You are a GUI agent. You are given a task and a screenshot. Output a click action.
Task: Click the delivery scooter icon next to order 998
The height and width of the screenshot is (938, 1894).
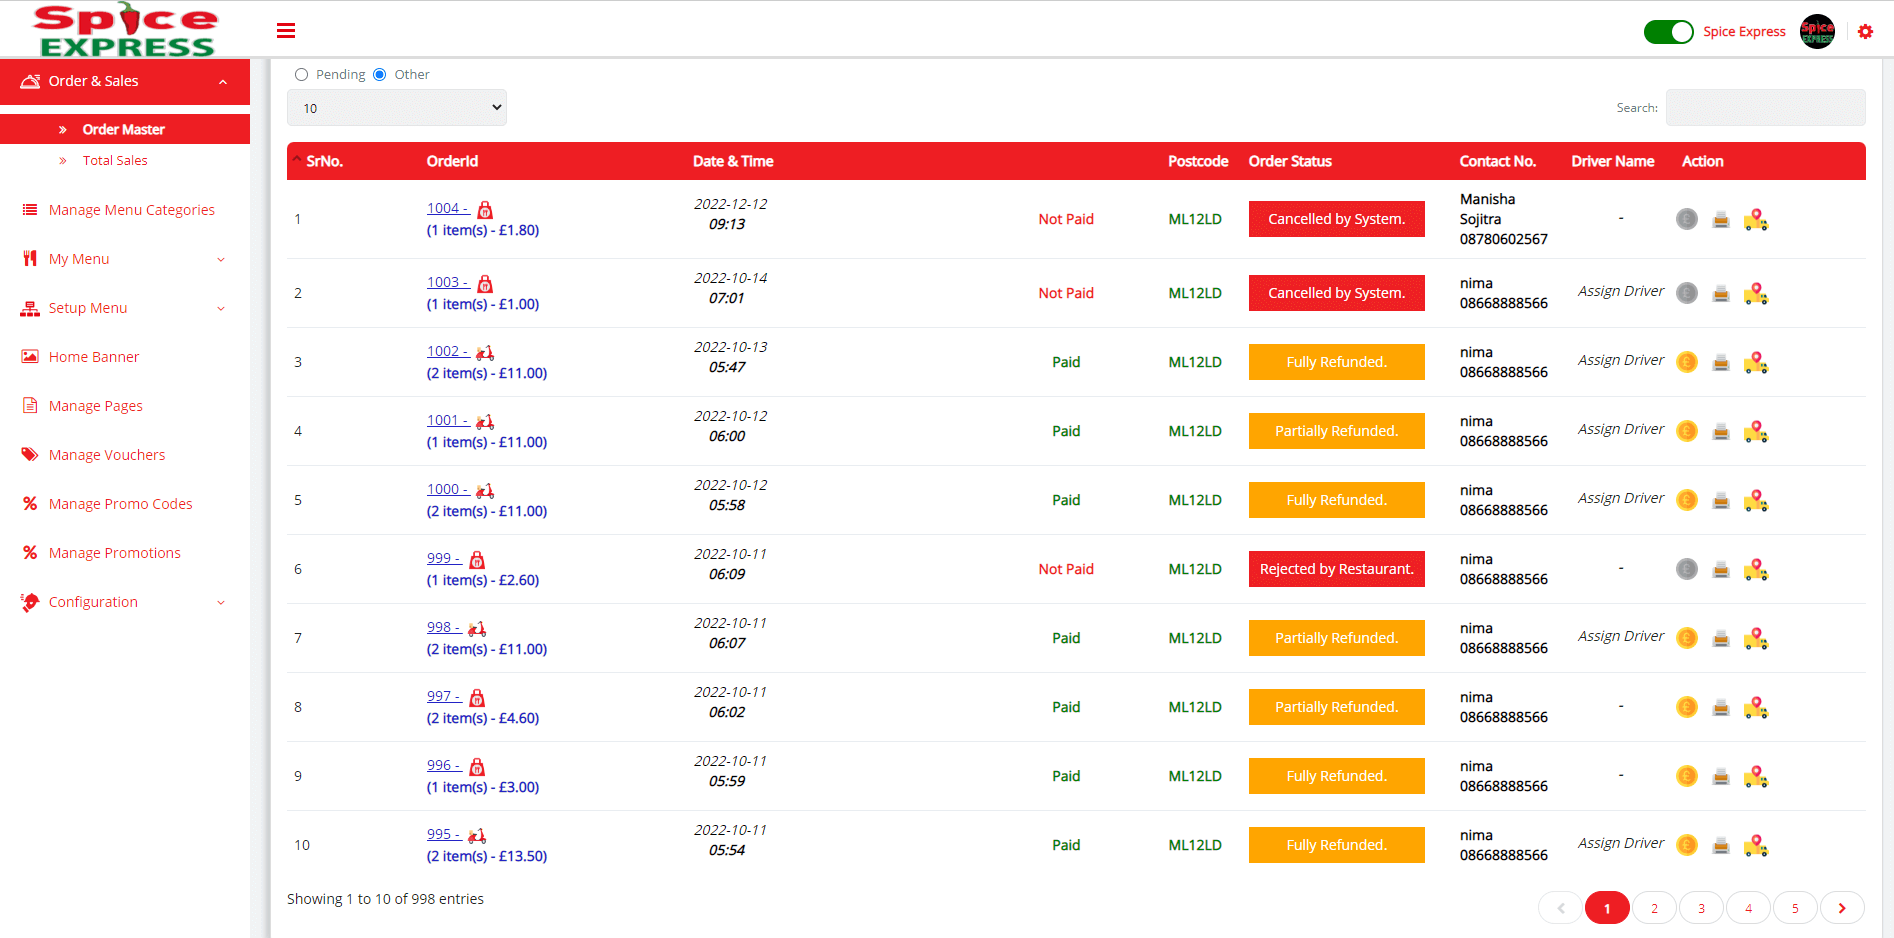pyautogui.click(x=477, y=628)
